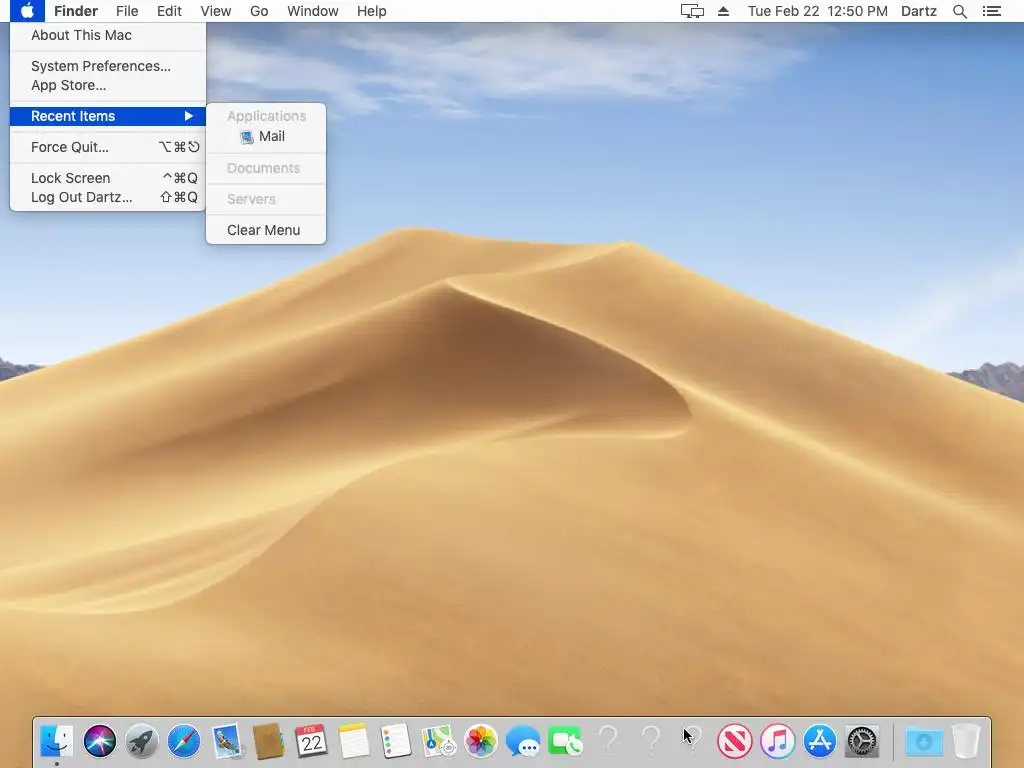
Task: Open Calendar icon showing 22
Action: [311, 741]
